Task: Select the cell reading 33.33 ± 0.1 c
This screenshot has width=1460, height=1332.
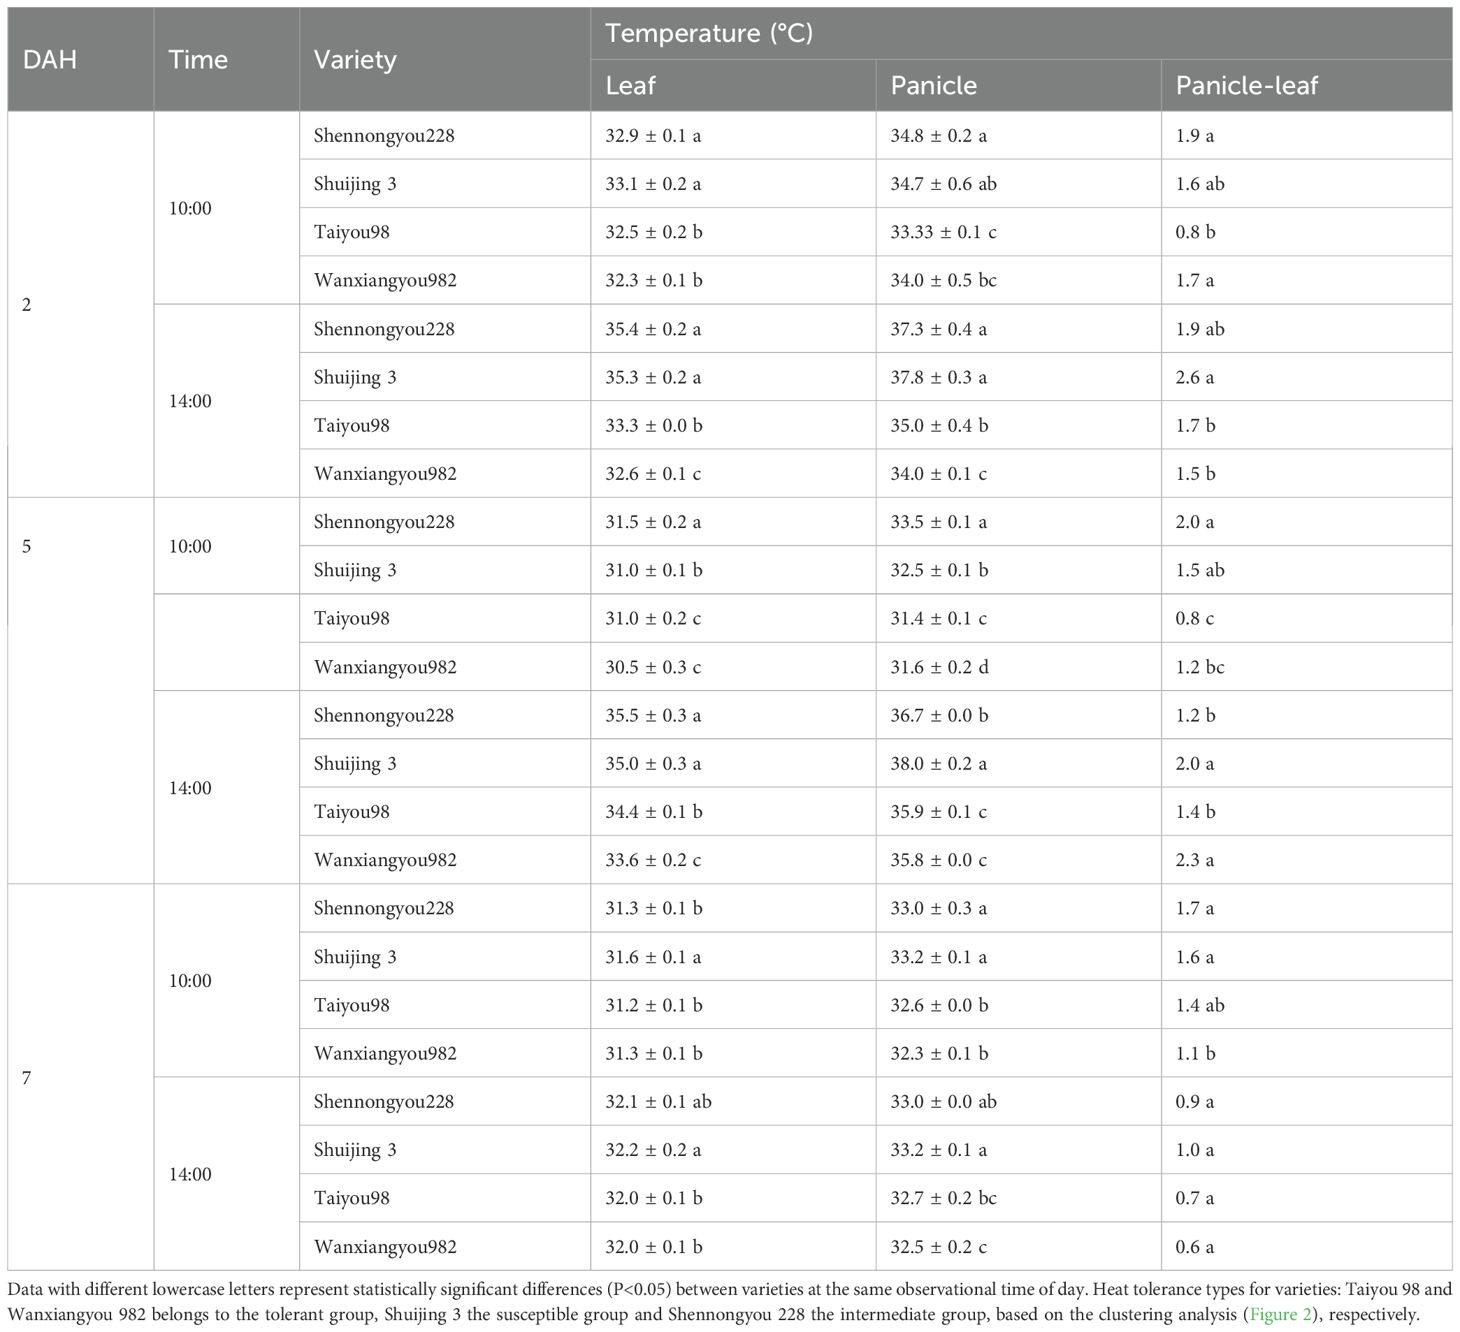Action: pos(943,232)
